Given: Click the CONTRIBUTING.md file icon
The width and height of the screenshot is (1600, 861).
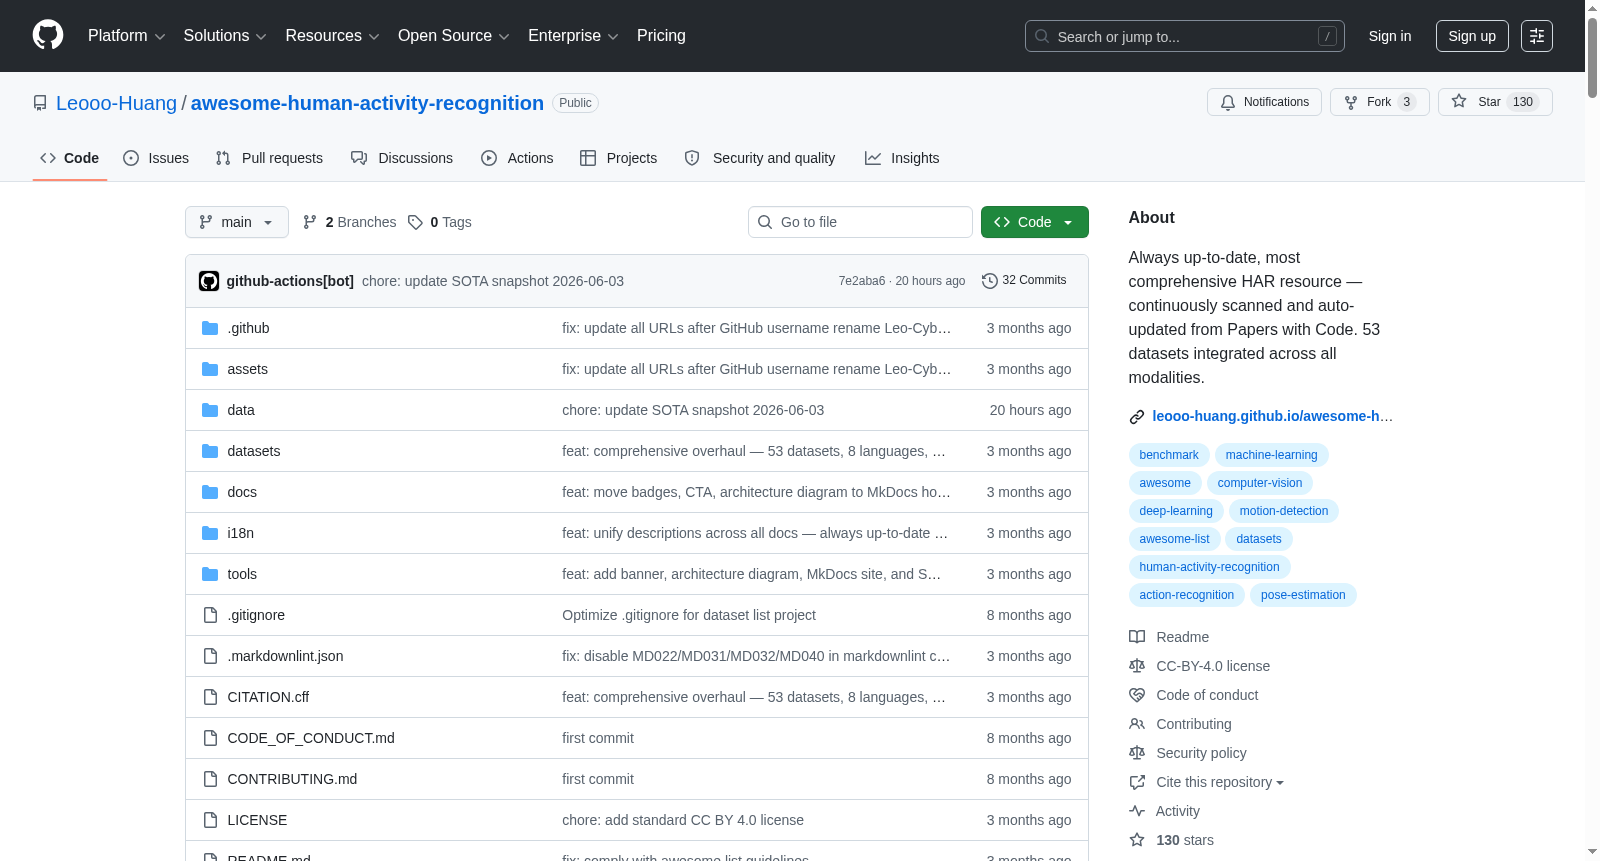Looking at the screenshot, I should coord(210,779).
